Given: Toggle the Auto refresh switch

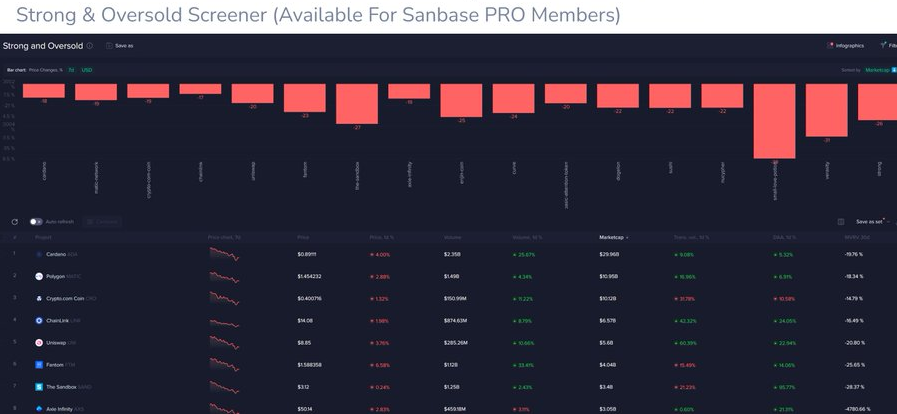Looking at the screenshot, I should coord(36,222).
